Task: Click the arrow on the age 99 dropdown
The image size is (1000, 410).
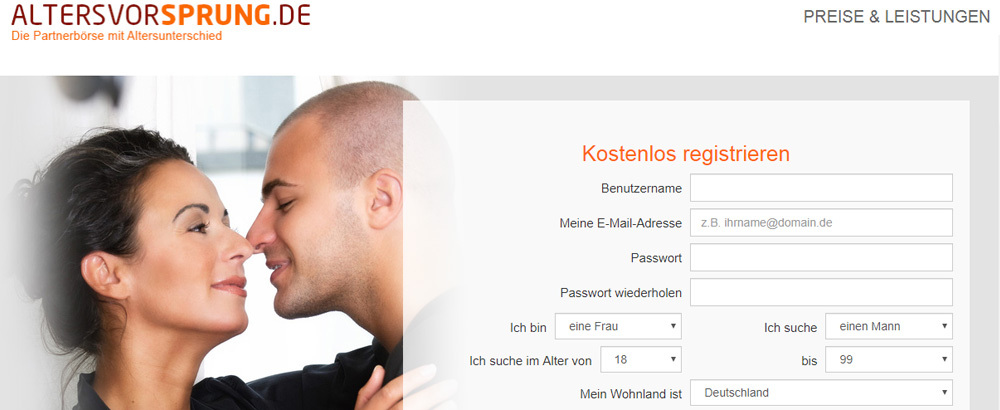Action: pos(945,360)
